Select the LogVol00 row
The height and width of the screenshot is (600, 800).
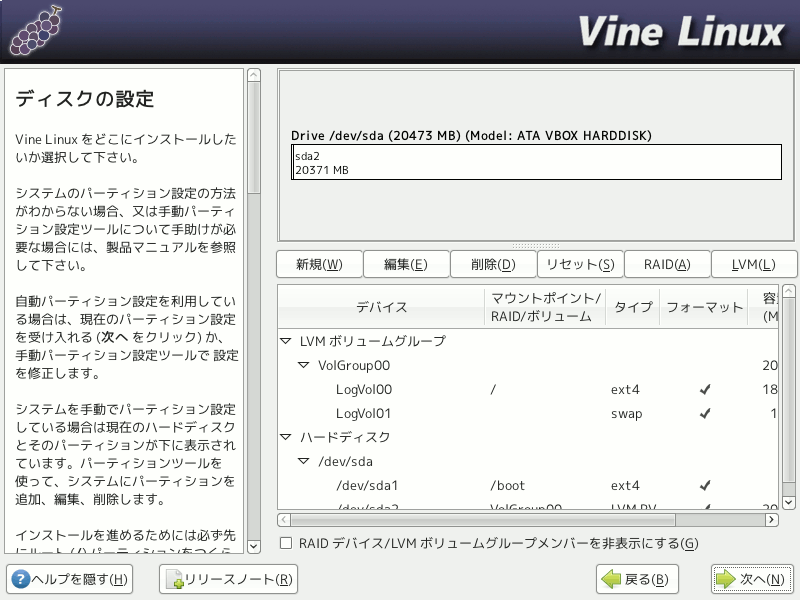(528, 390)
